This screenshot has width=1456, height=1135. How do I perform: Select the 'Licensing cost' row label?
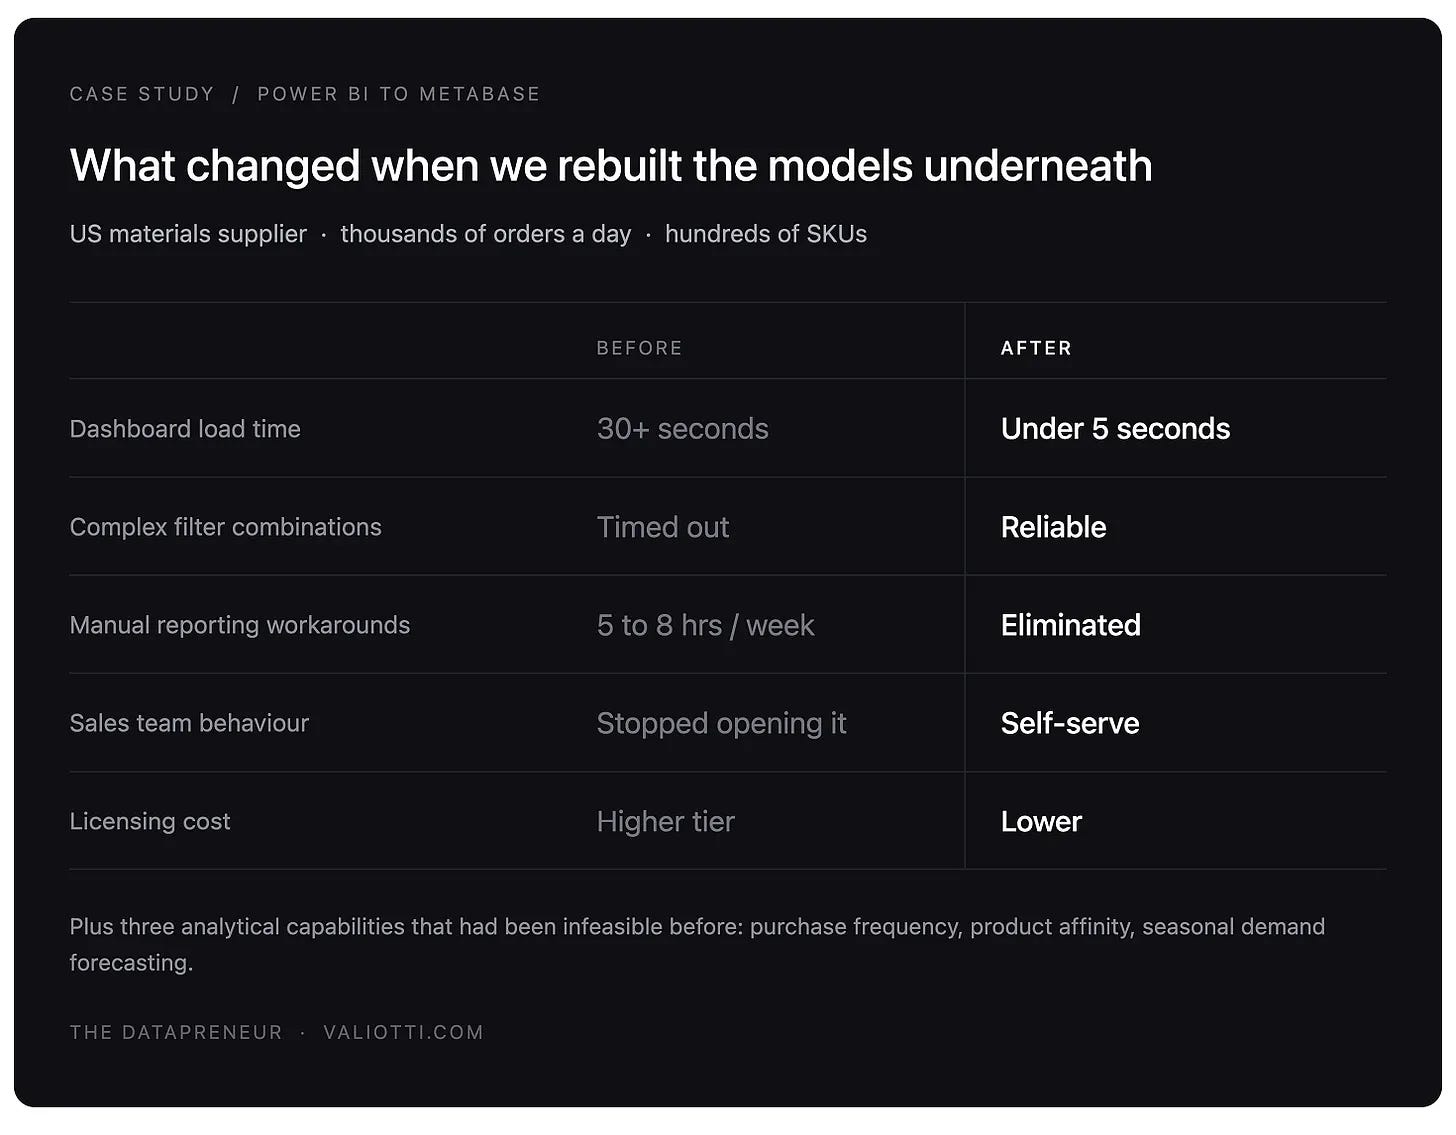(150, 821)
